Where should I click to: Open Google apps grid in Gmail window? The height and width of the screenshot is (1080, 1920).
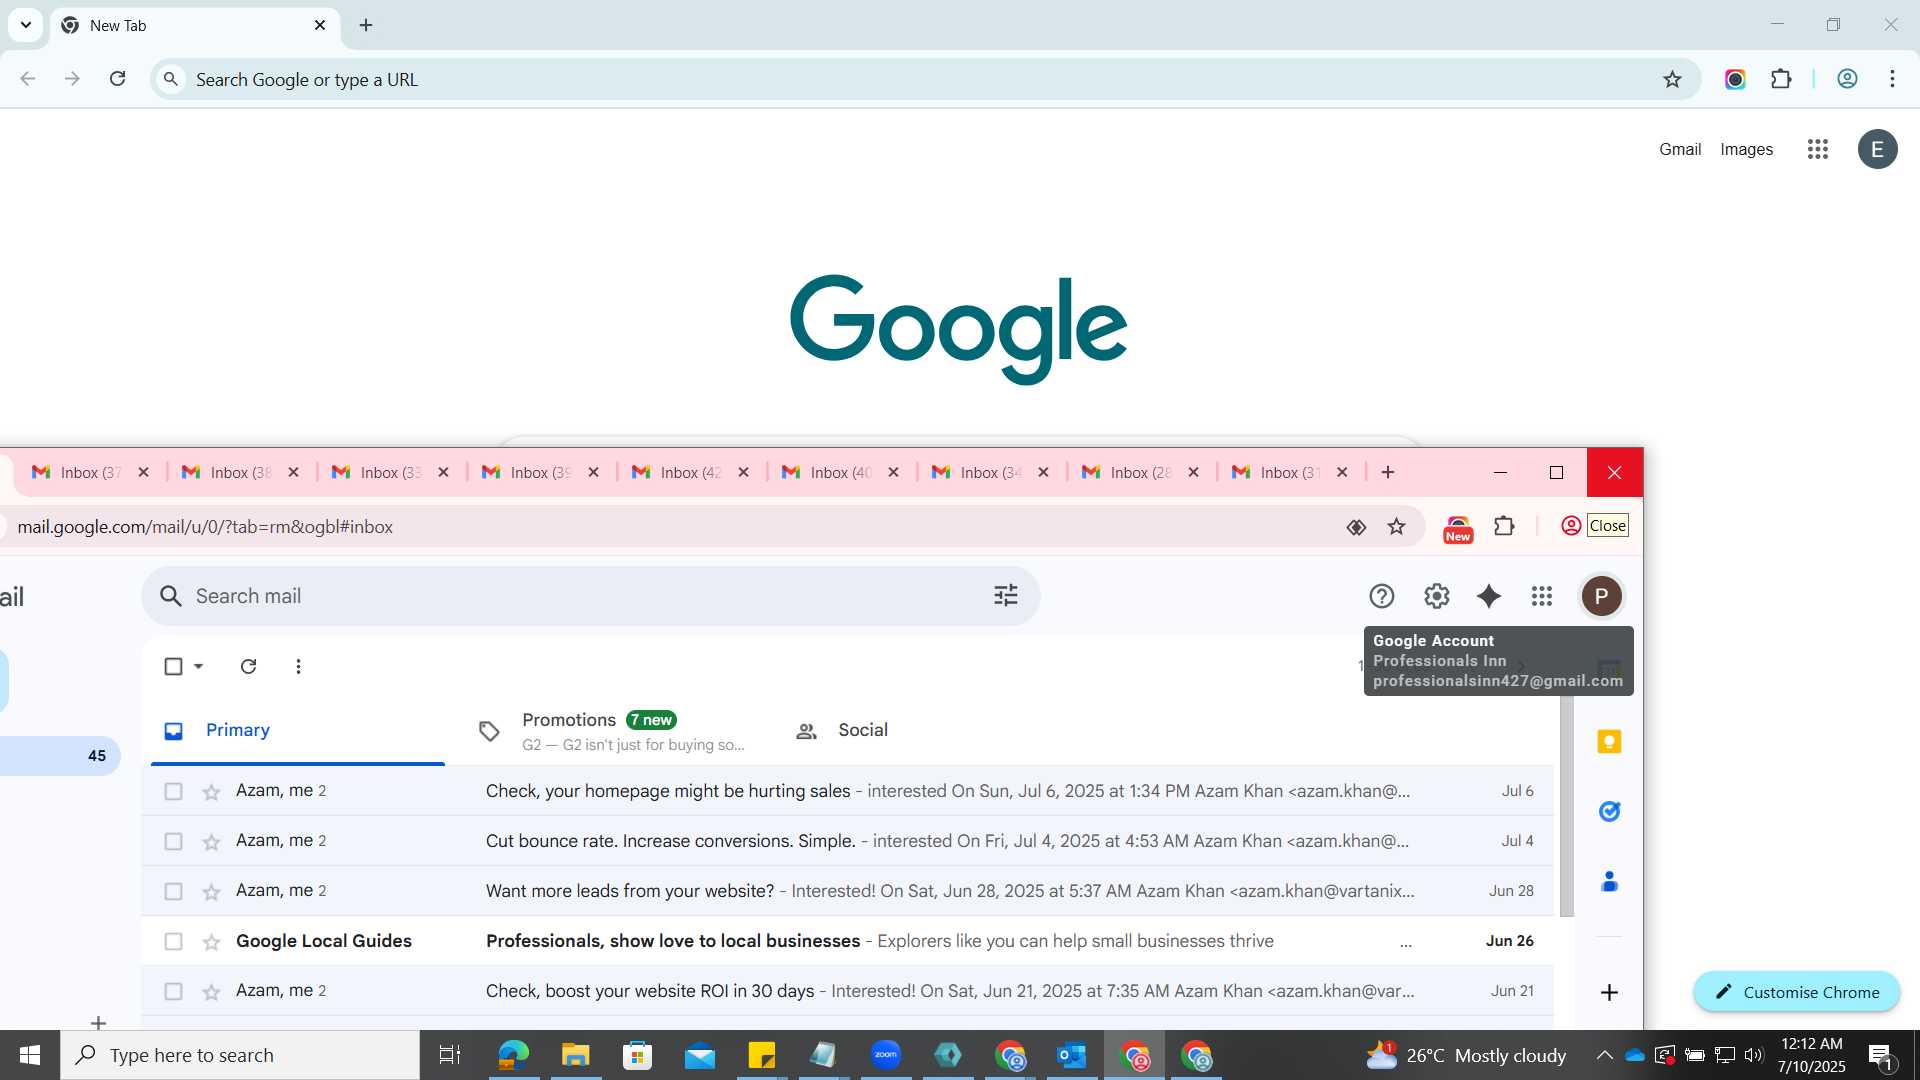tap(1542, 596)
